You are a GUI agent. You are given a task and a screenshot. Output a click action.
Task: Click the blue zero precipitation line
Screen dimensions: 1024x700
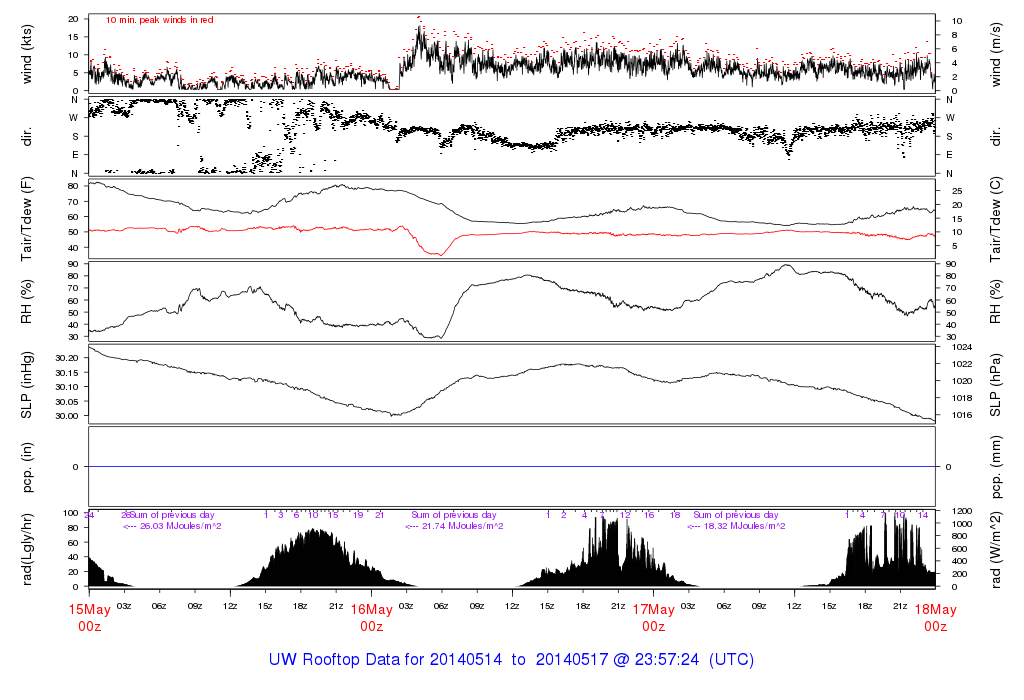coord(512,467)
